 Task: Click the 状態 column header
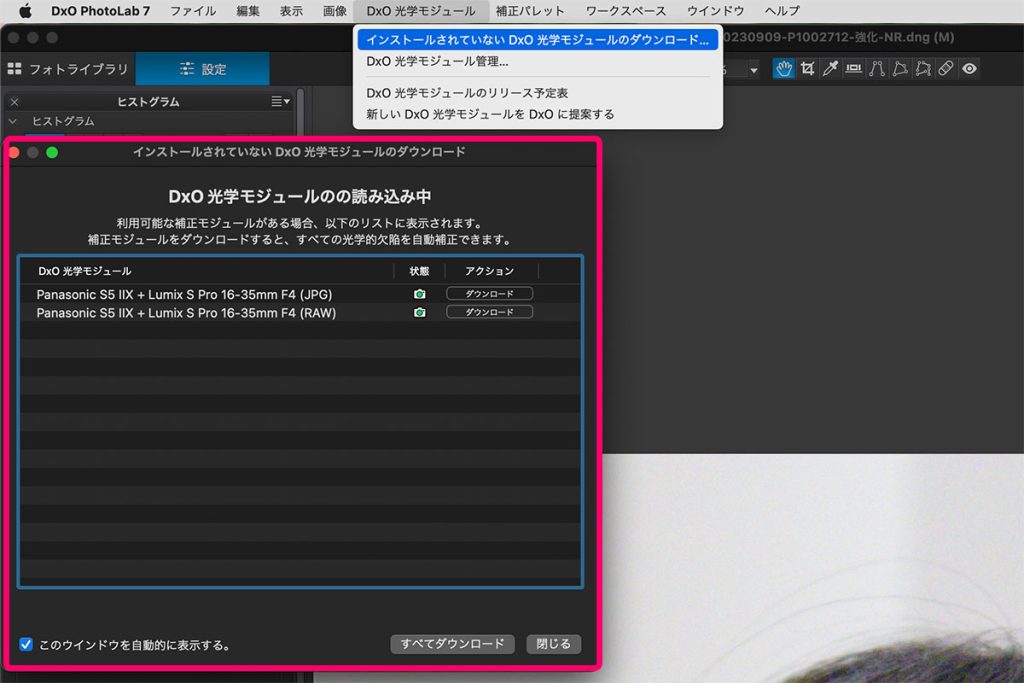click(419, 271)
